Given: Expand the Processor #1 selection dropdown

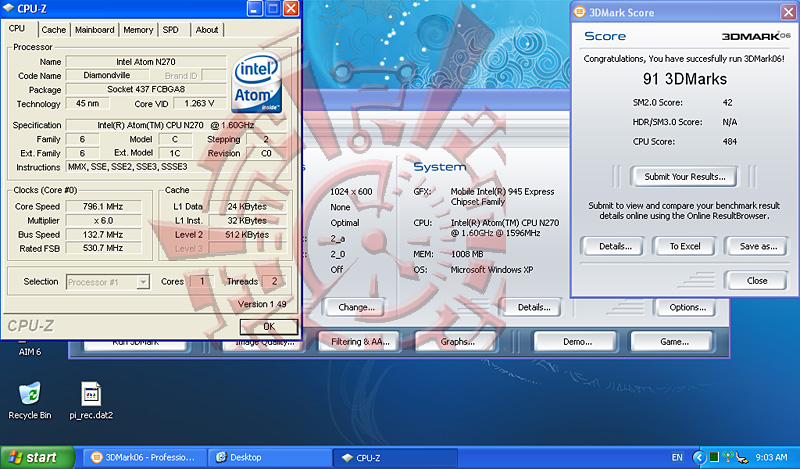Looking at the screenshot, I should (143, 282).
